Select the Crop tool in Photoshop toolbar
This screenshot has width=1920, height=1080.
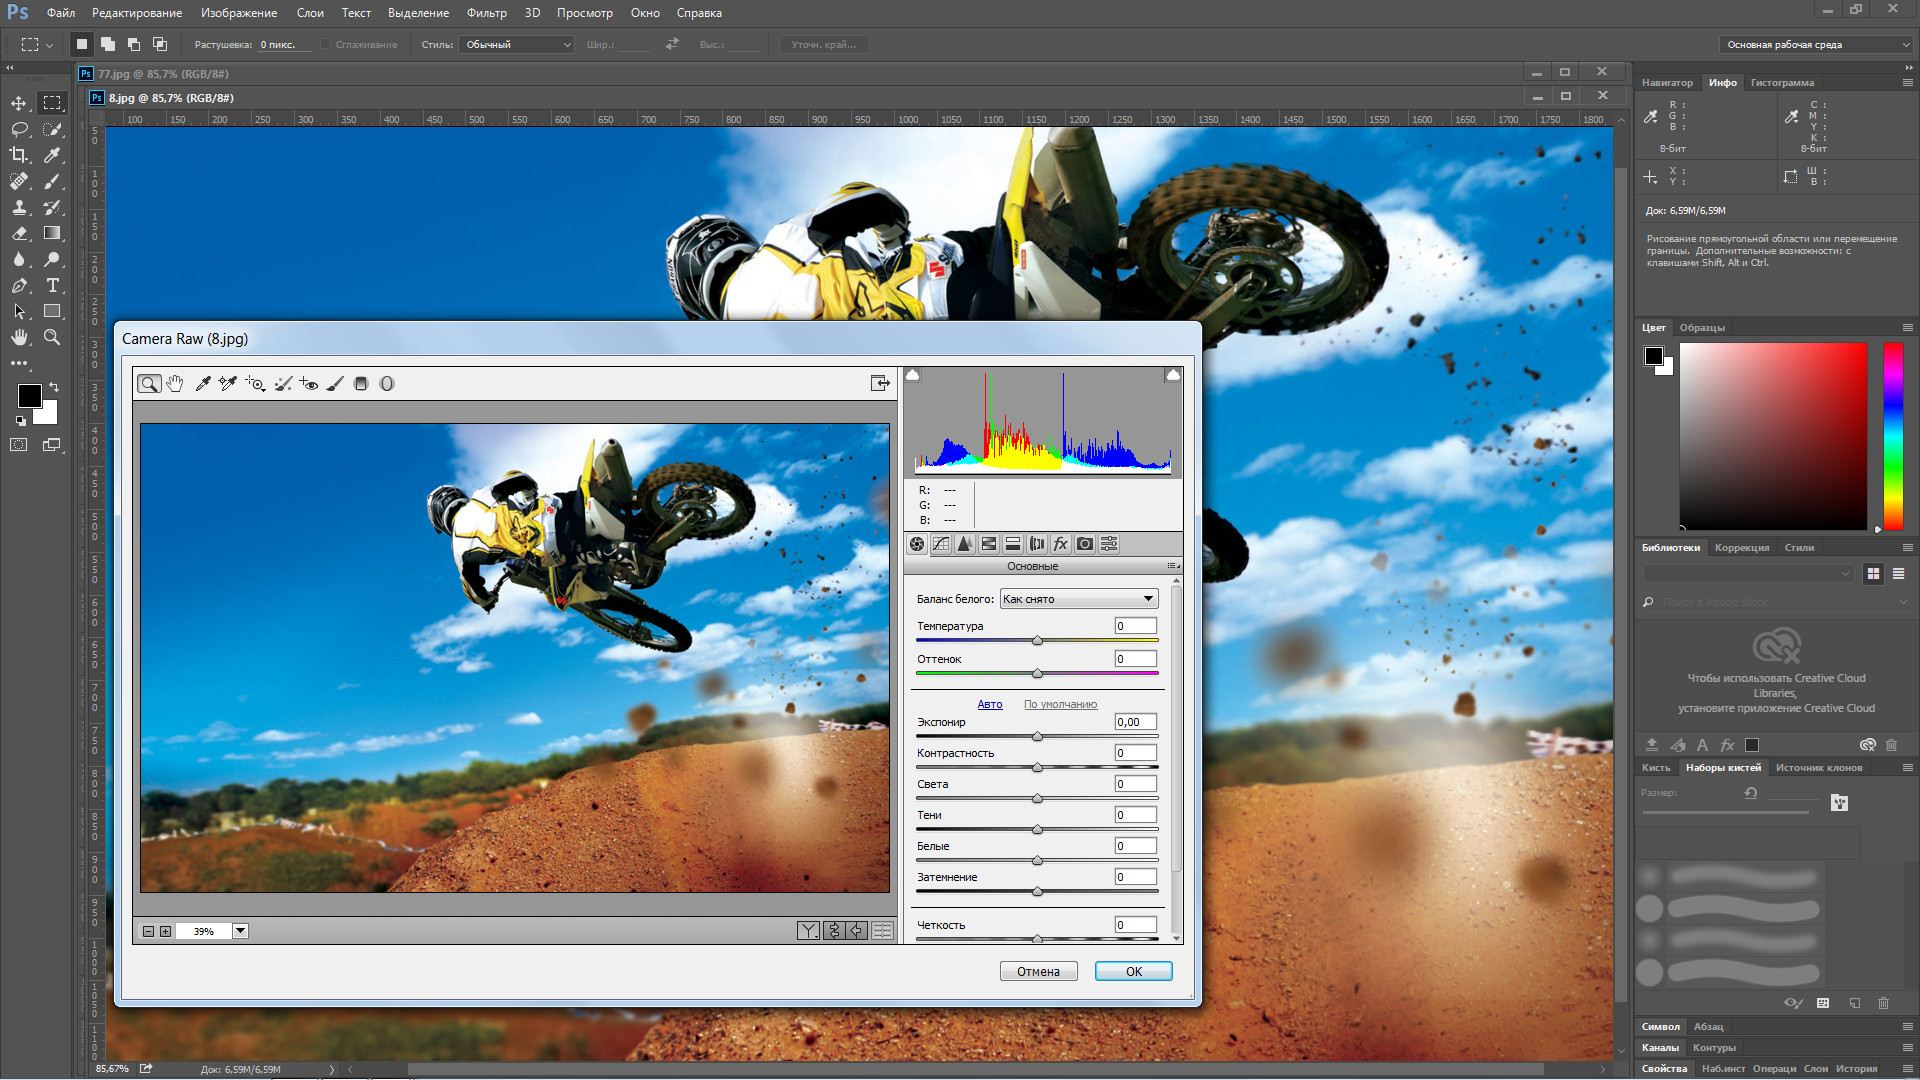pos(19,155)
